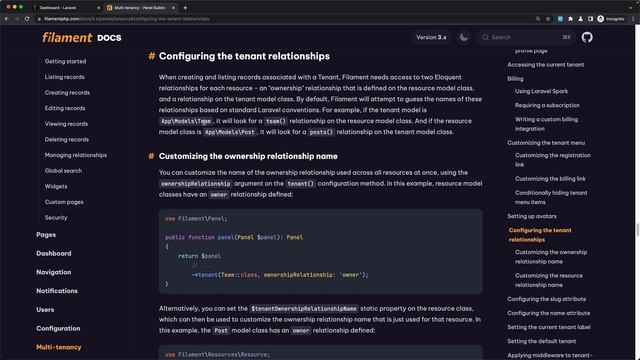
Task: Open Editing records in sidebar
Action: coord(65,108)
